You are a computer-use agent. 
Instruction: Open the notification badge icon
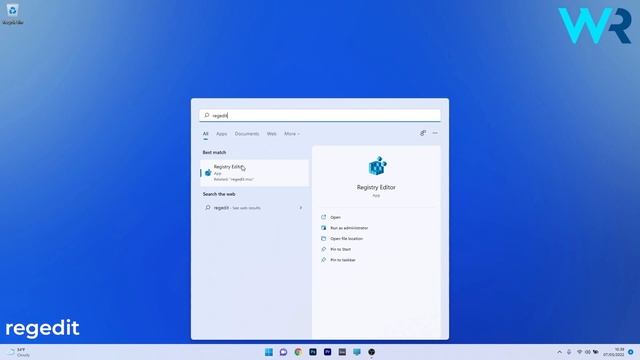click(x=631, y=352)
